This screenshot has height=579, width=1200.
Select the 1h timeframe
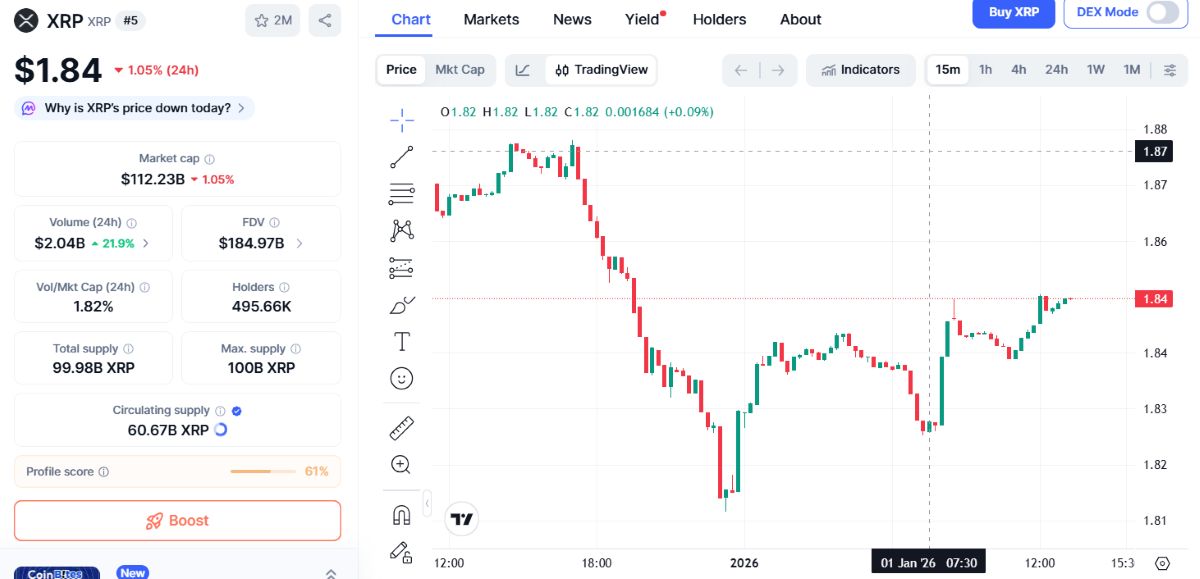pos(985,69)
